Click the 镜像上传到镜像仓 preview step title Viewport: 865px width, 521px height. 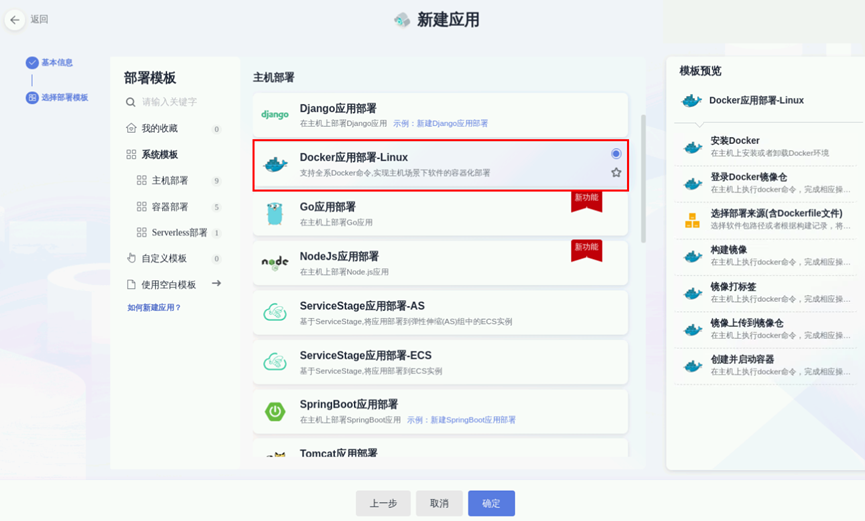747,323
